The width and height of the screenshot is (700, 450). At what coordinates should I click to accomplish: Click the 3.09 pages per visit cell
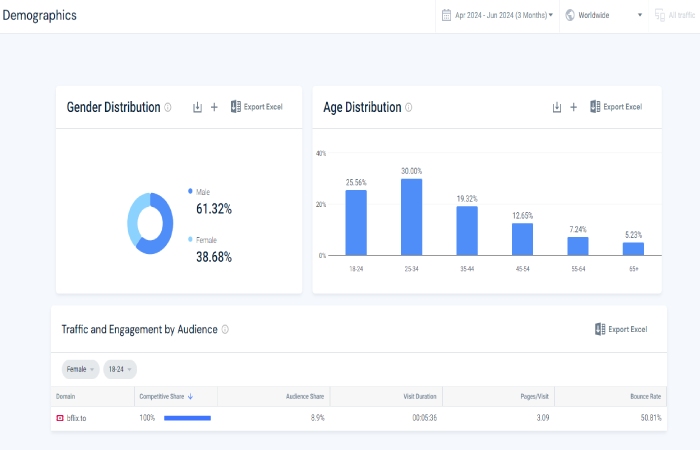(543, 418)
